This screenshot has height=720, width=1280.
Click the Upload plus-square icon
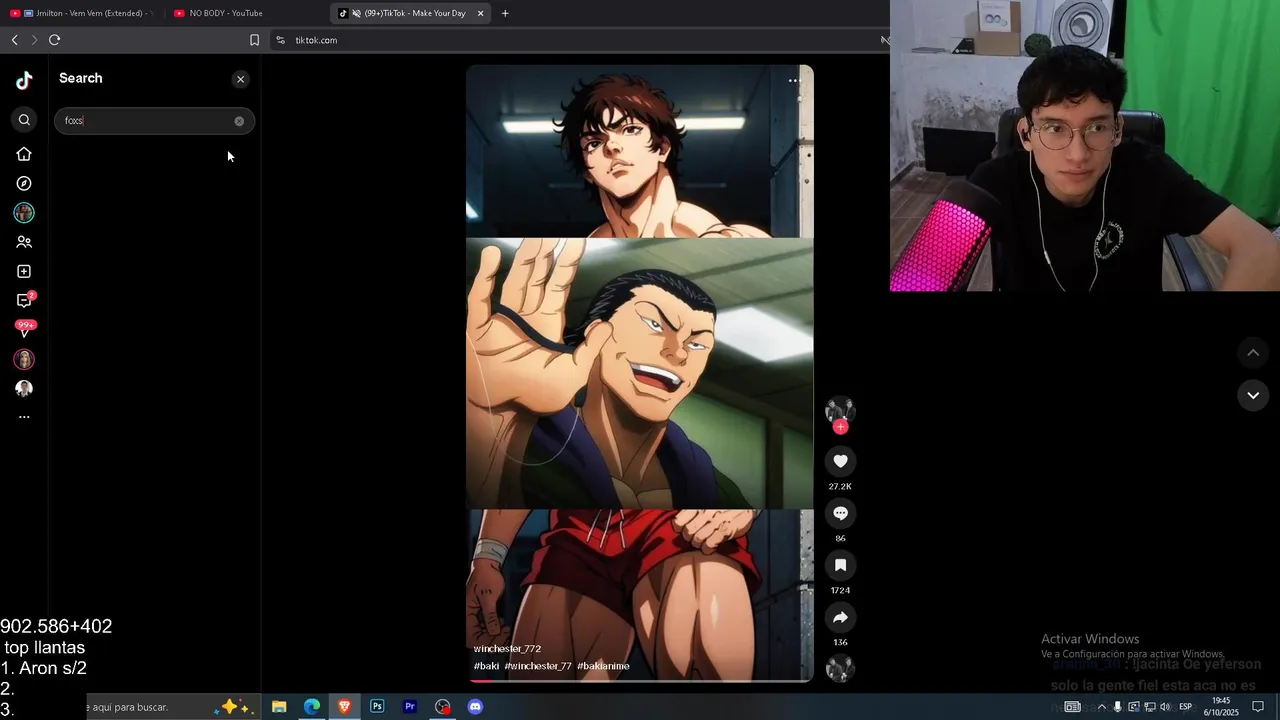[x=24, y=271]
